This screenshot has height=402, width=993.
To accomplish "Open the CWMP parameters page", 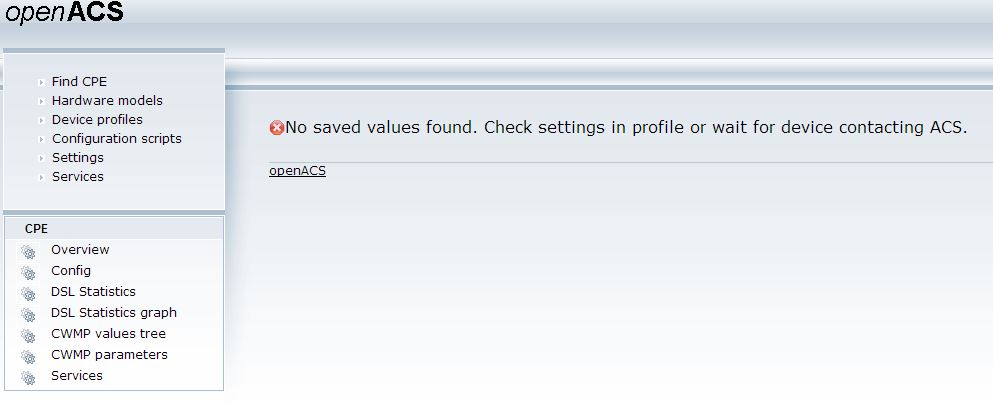I will click(x=109, y=355).
